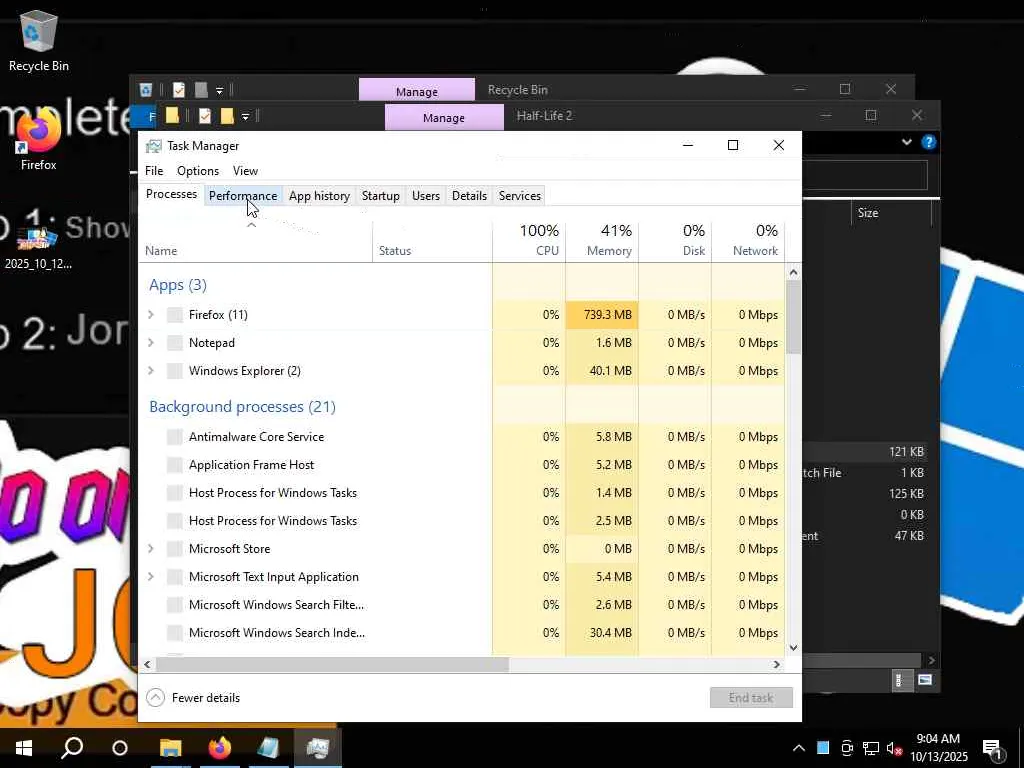
Task: Open Manage tab in Recycle Bin window
Action: pos(417,91)
